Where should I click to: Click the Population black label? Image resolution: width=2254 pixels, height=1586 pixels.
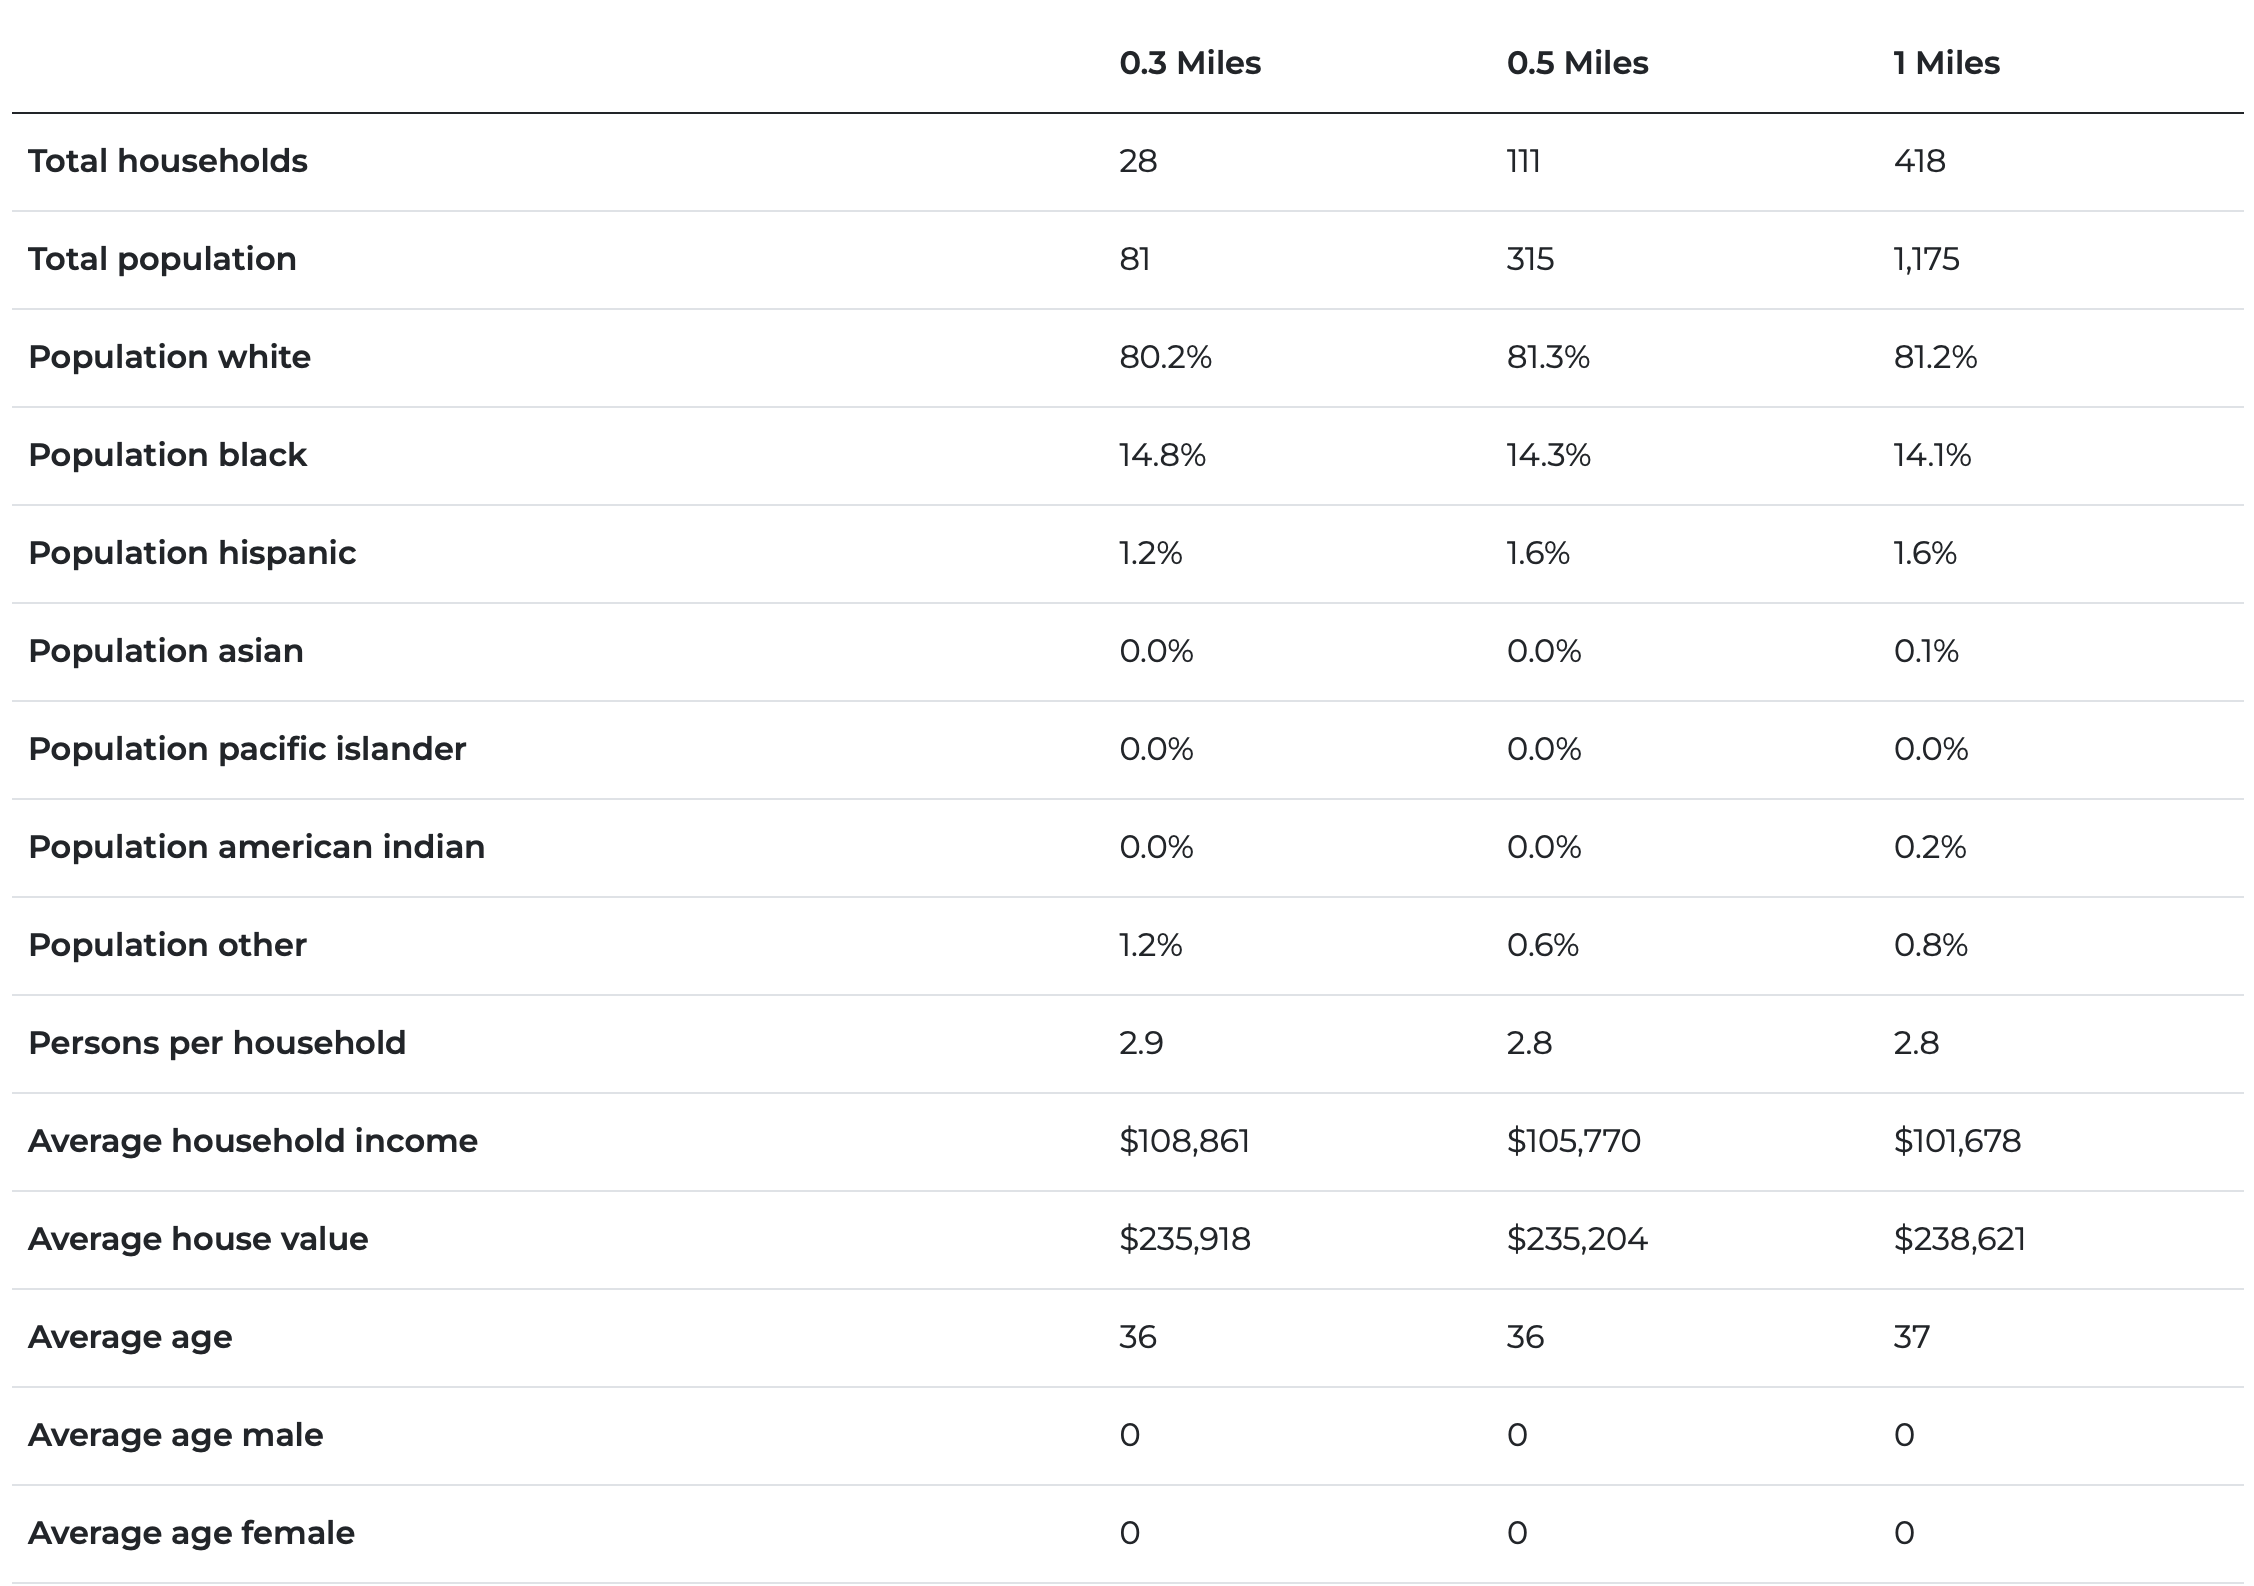[167, 455]
